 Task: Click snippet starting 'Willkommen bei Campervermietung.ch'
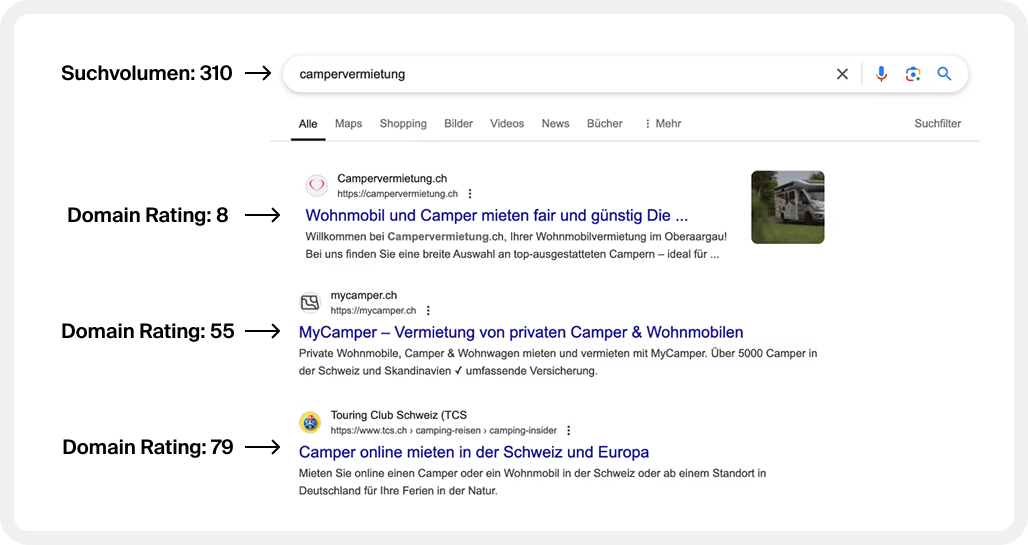[516, 245]
